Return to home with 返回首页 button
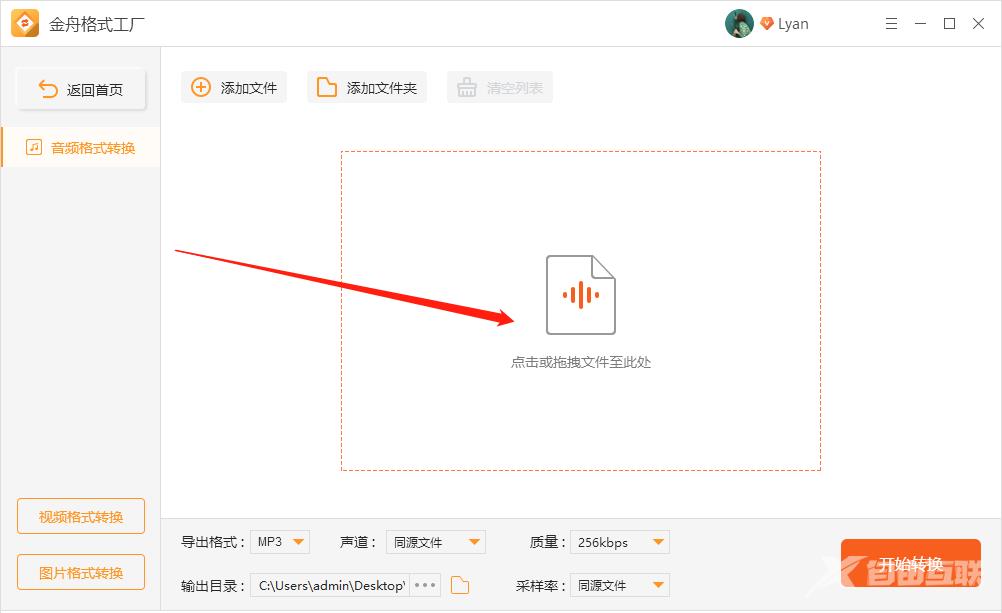1002x613 pixels. pos(81,89)
